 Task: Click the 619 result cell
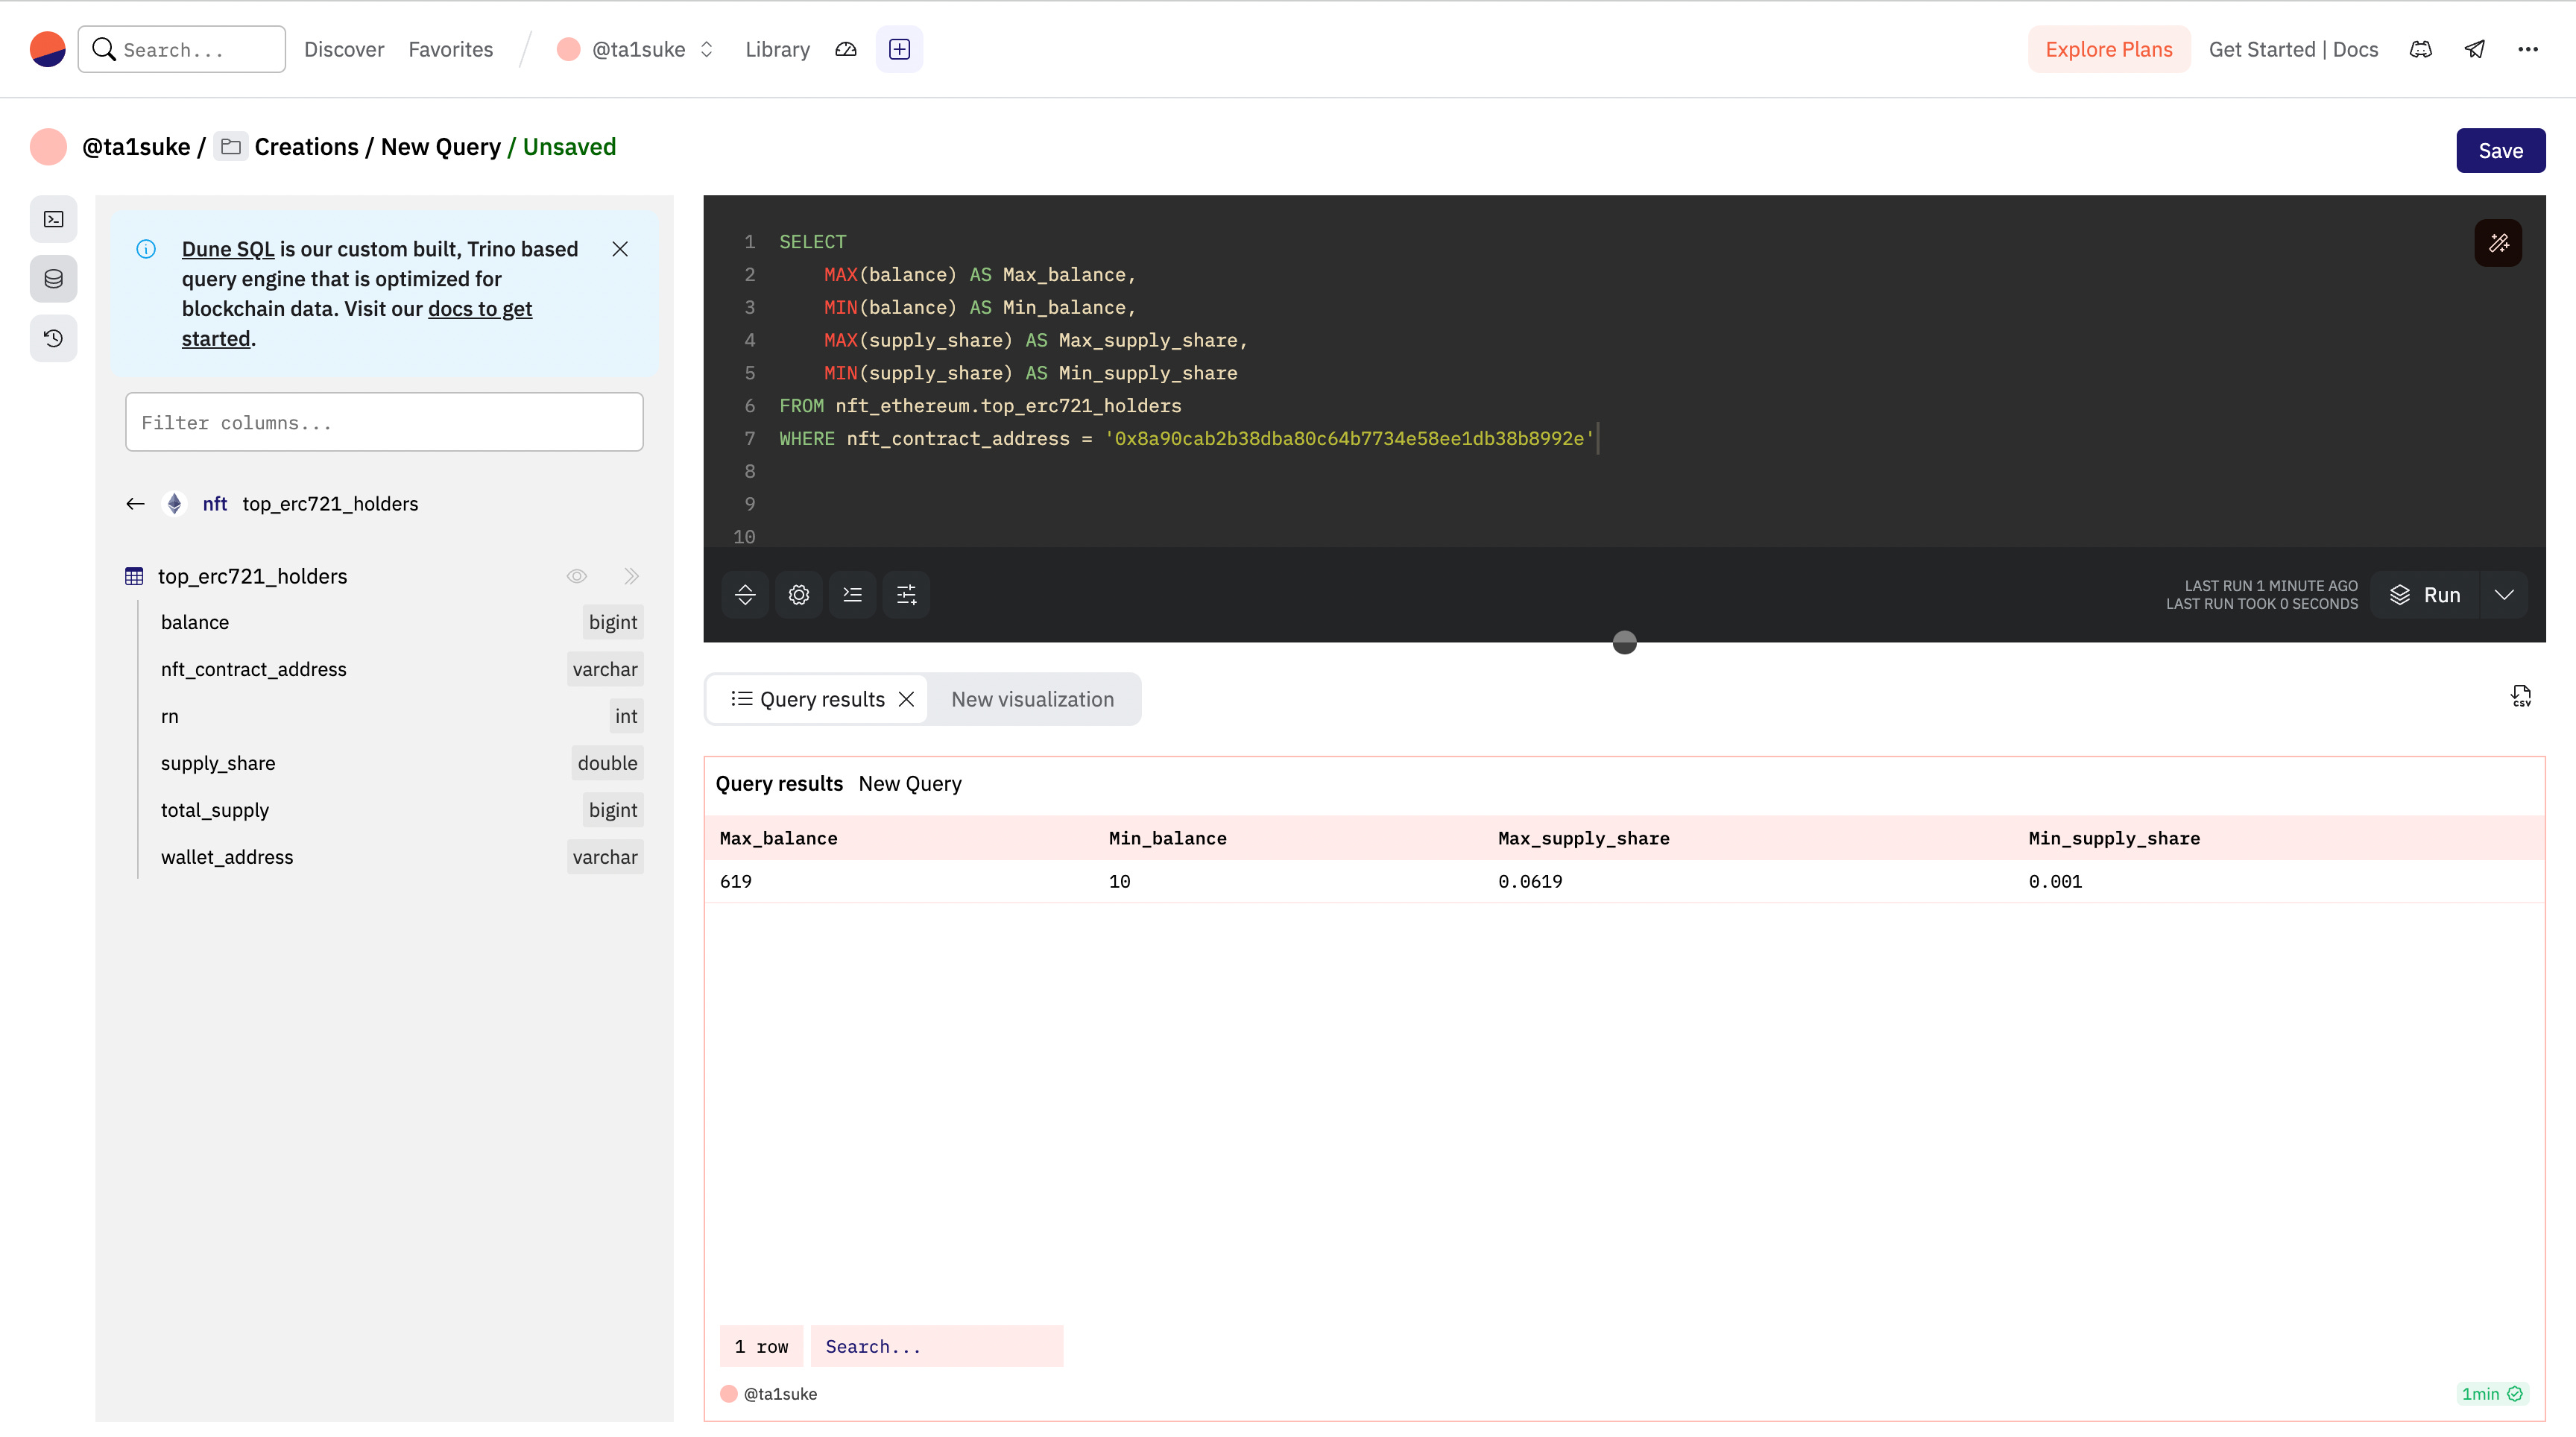click(x=735, y=881)
